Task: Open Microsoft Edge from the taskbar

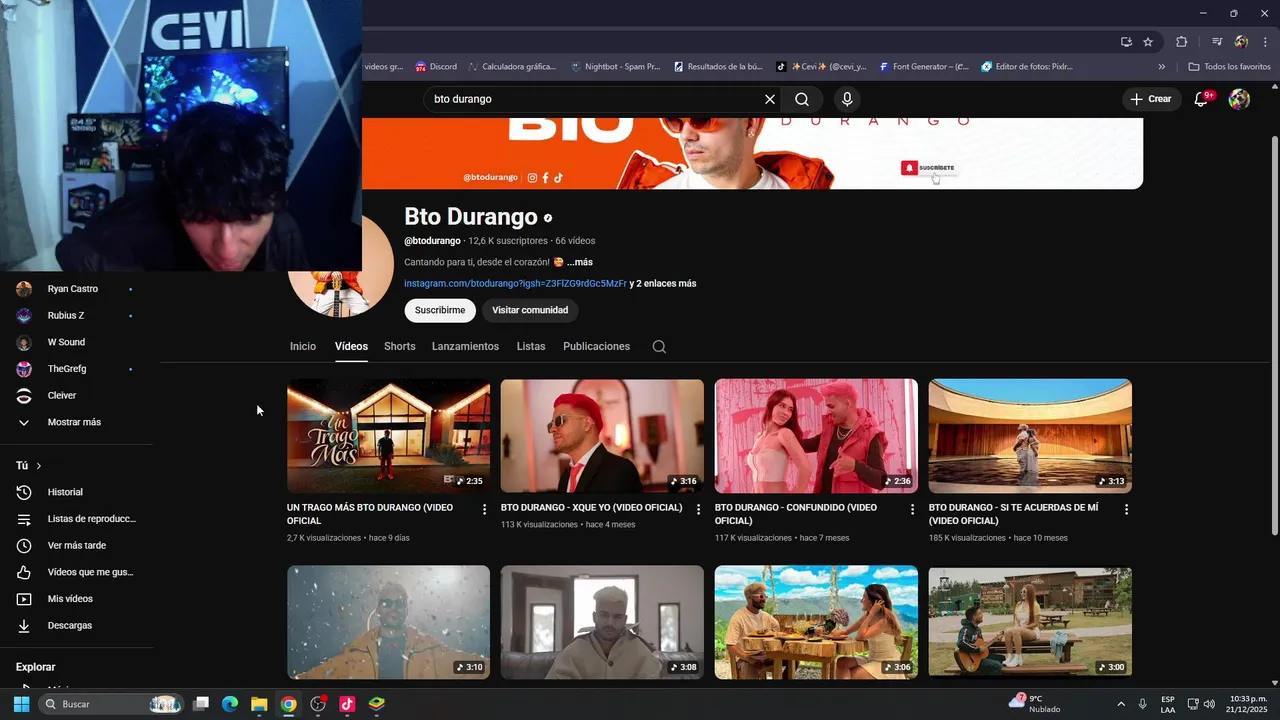Action: [230, 704]
